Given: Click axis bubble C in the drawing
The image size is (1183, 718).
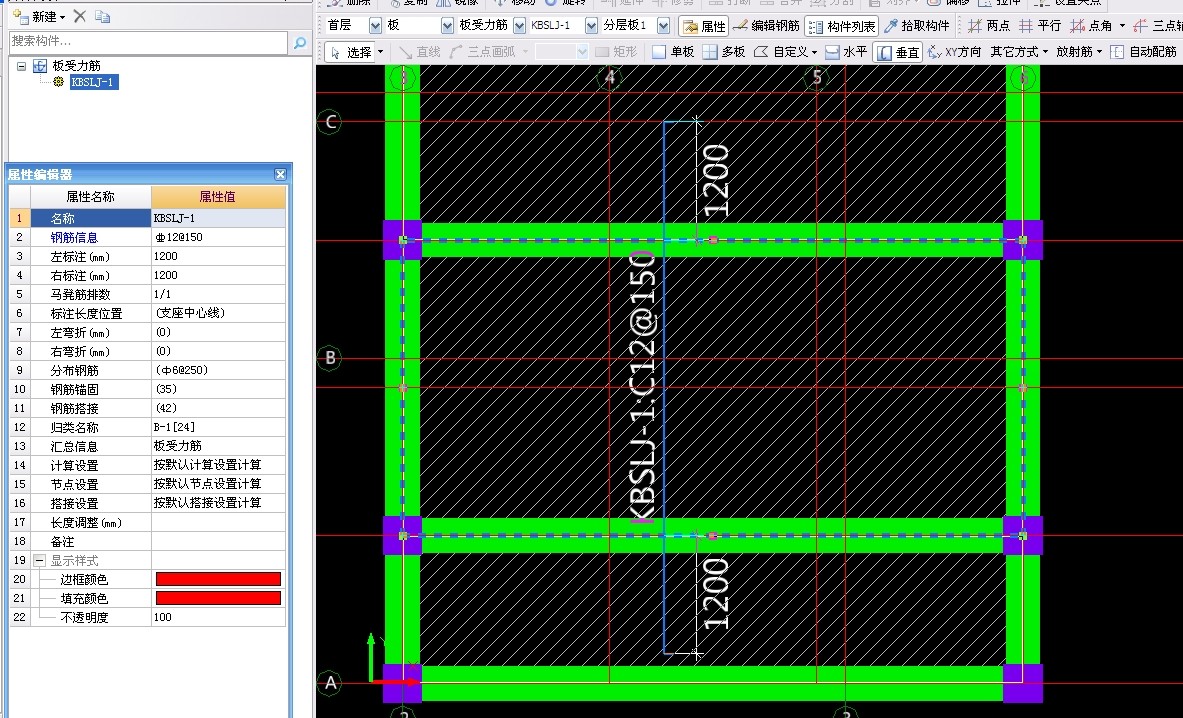Looking at the screenshot, I should pos(330,122).
